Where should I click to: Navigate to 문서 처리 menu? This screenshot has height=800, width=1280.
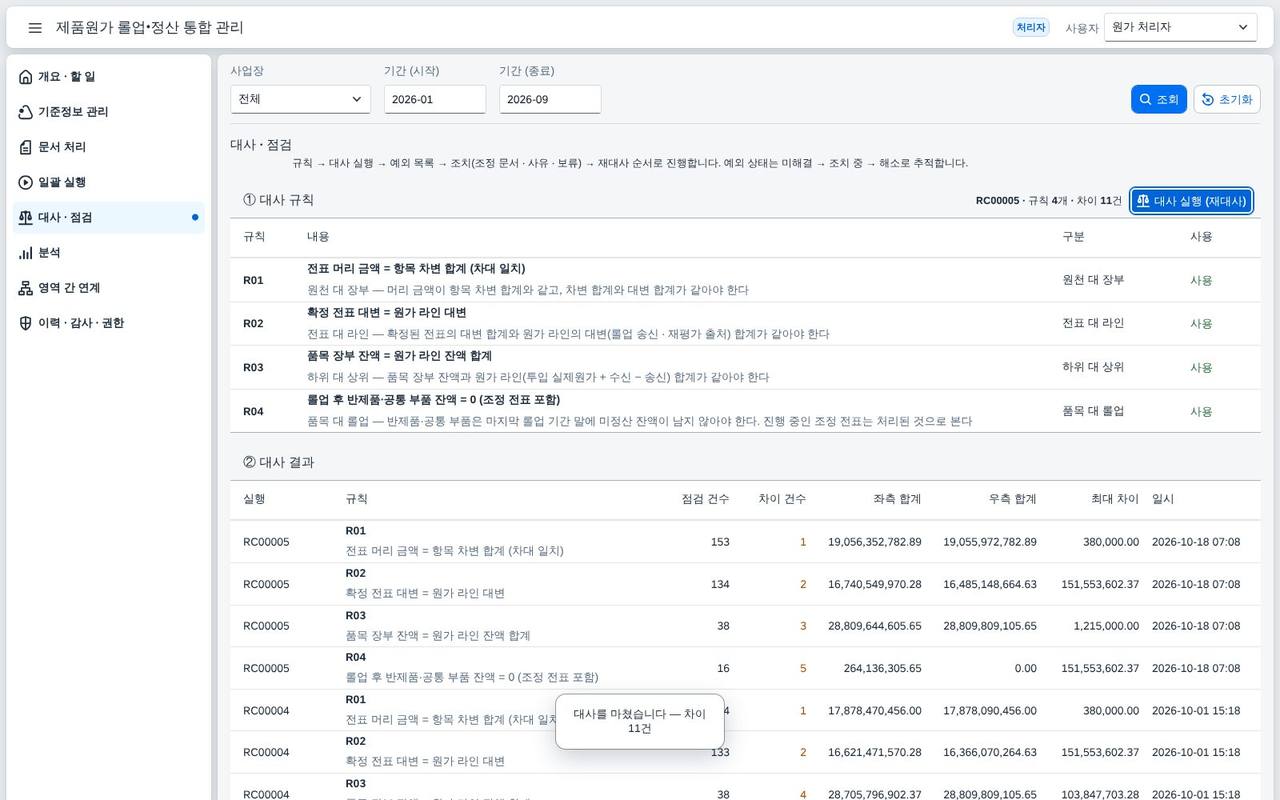coord(109,147)
